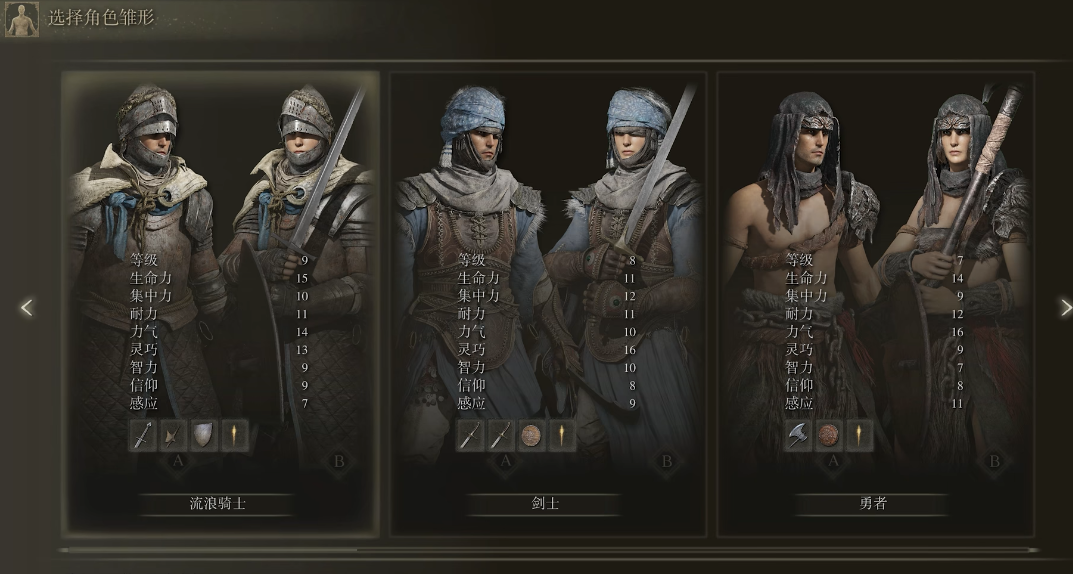Click the round wooden shield icon under 剑士
The height and width of the screenshot is (574, 1073).
click(532, 435)
